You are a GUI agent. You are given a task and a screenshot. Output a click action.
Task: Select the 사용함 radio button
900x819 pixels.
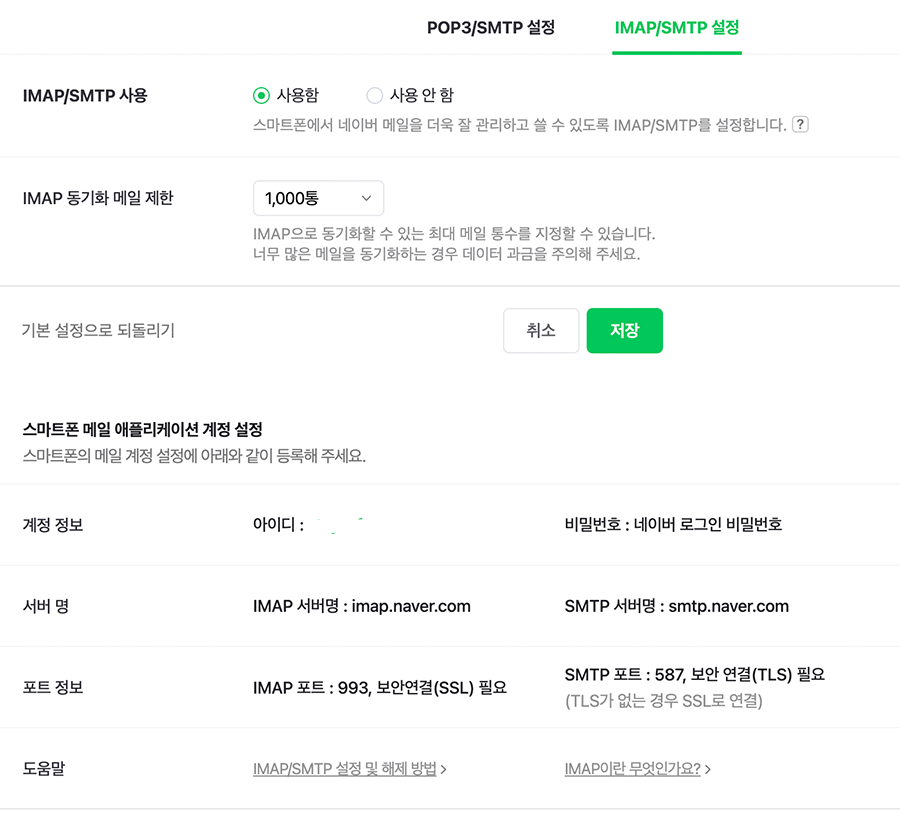262,96
